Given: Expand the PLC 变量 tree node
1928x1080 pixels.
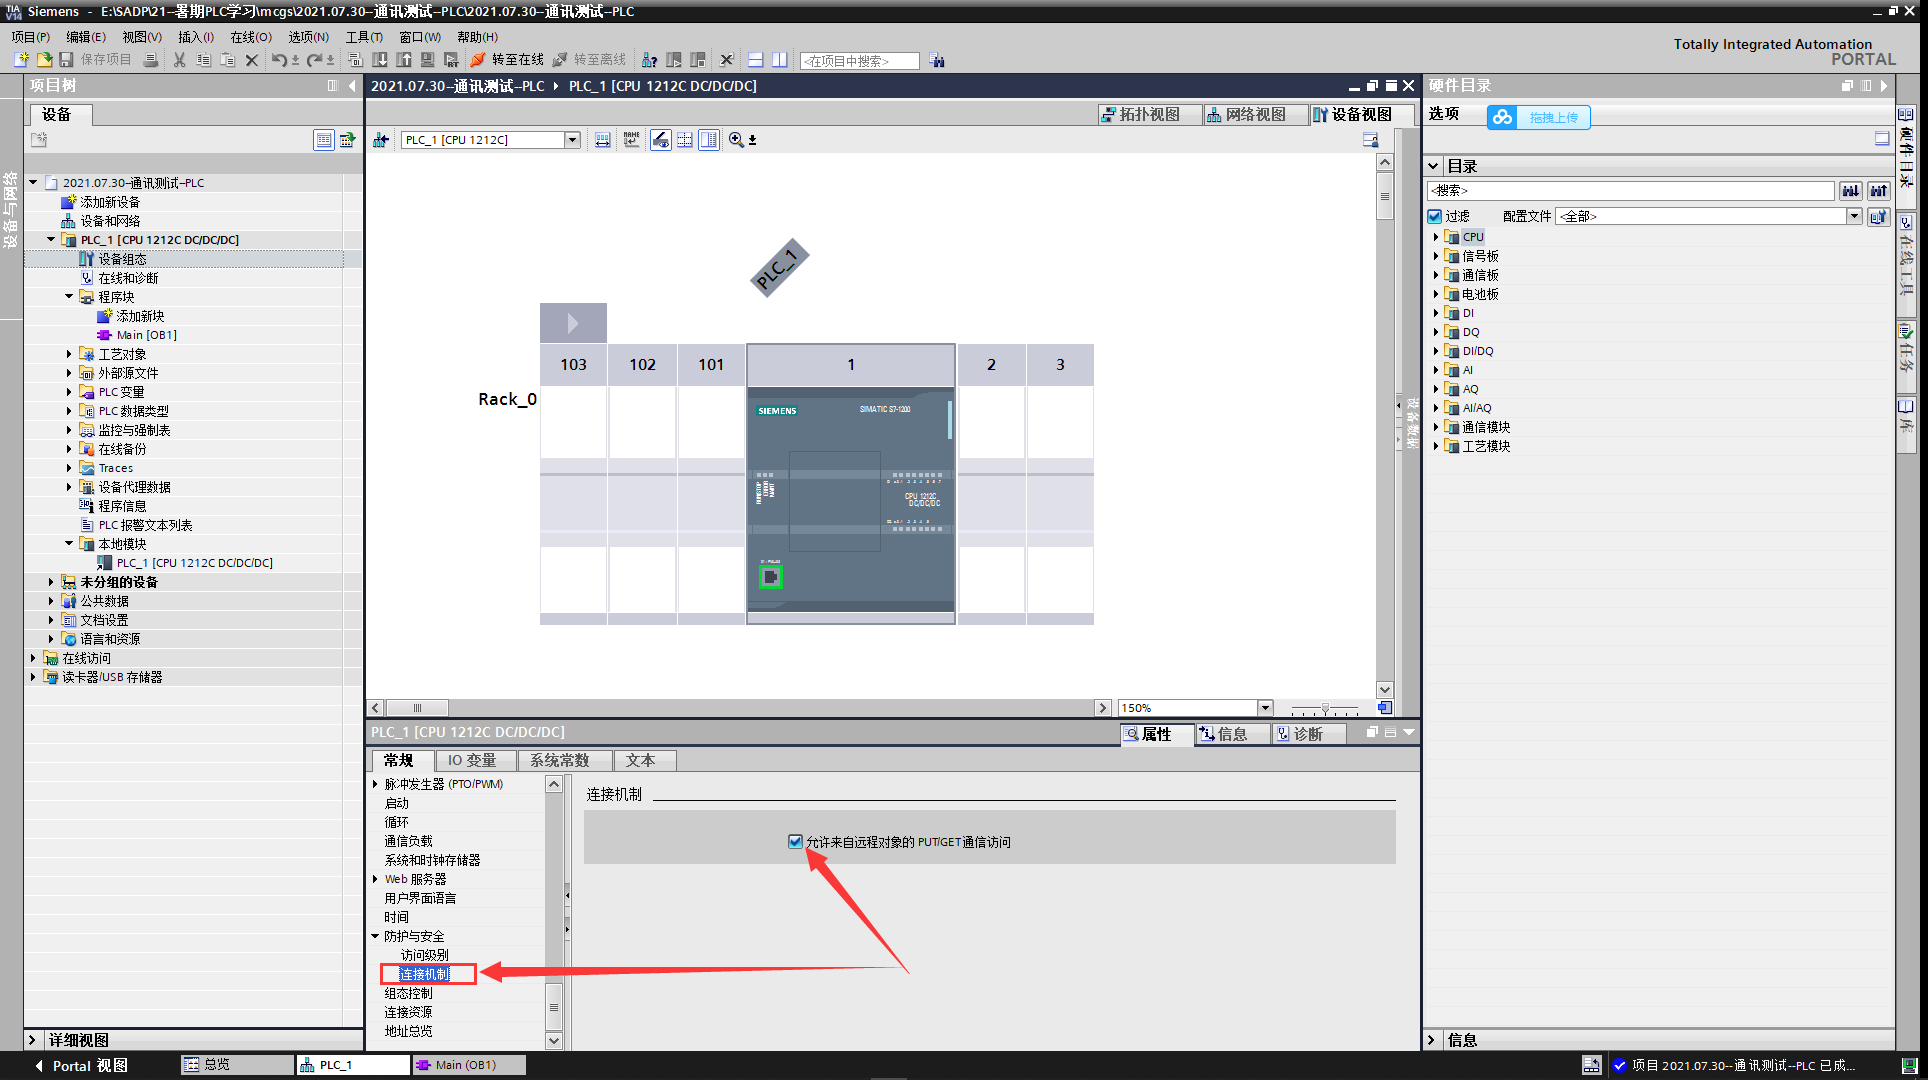Looking at the screenshot, I should (69, 392).
